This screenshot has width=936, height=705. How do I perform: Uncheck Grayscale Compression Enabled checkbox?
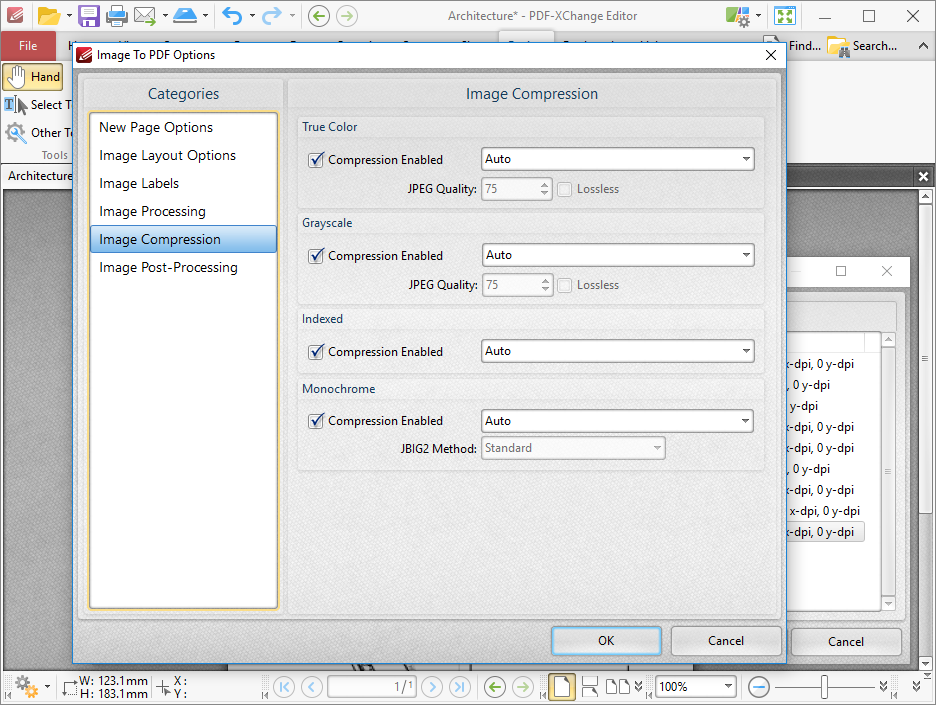(316, 256)
